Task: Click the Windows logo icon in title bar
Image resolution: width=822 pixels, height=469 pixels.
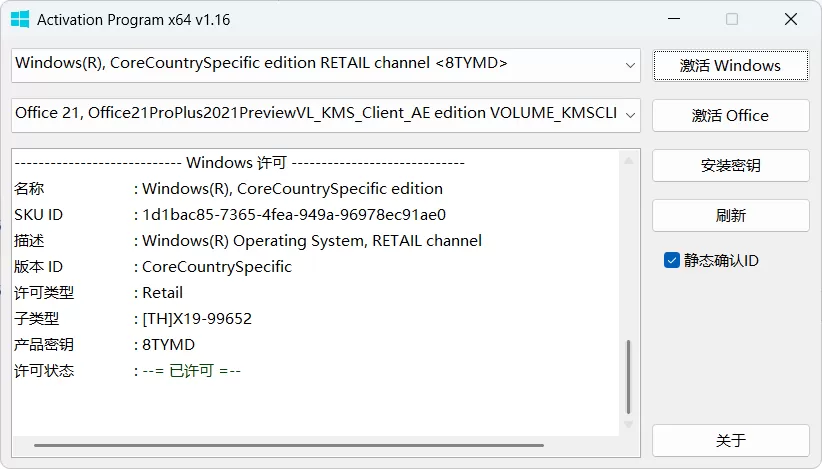Action: 20,19
